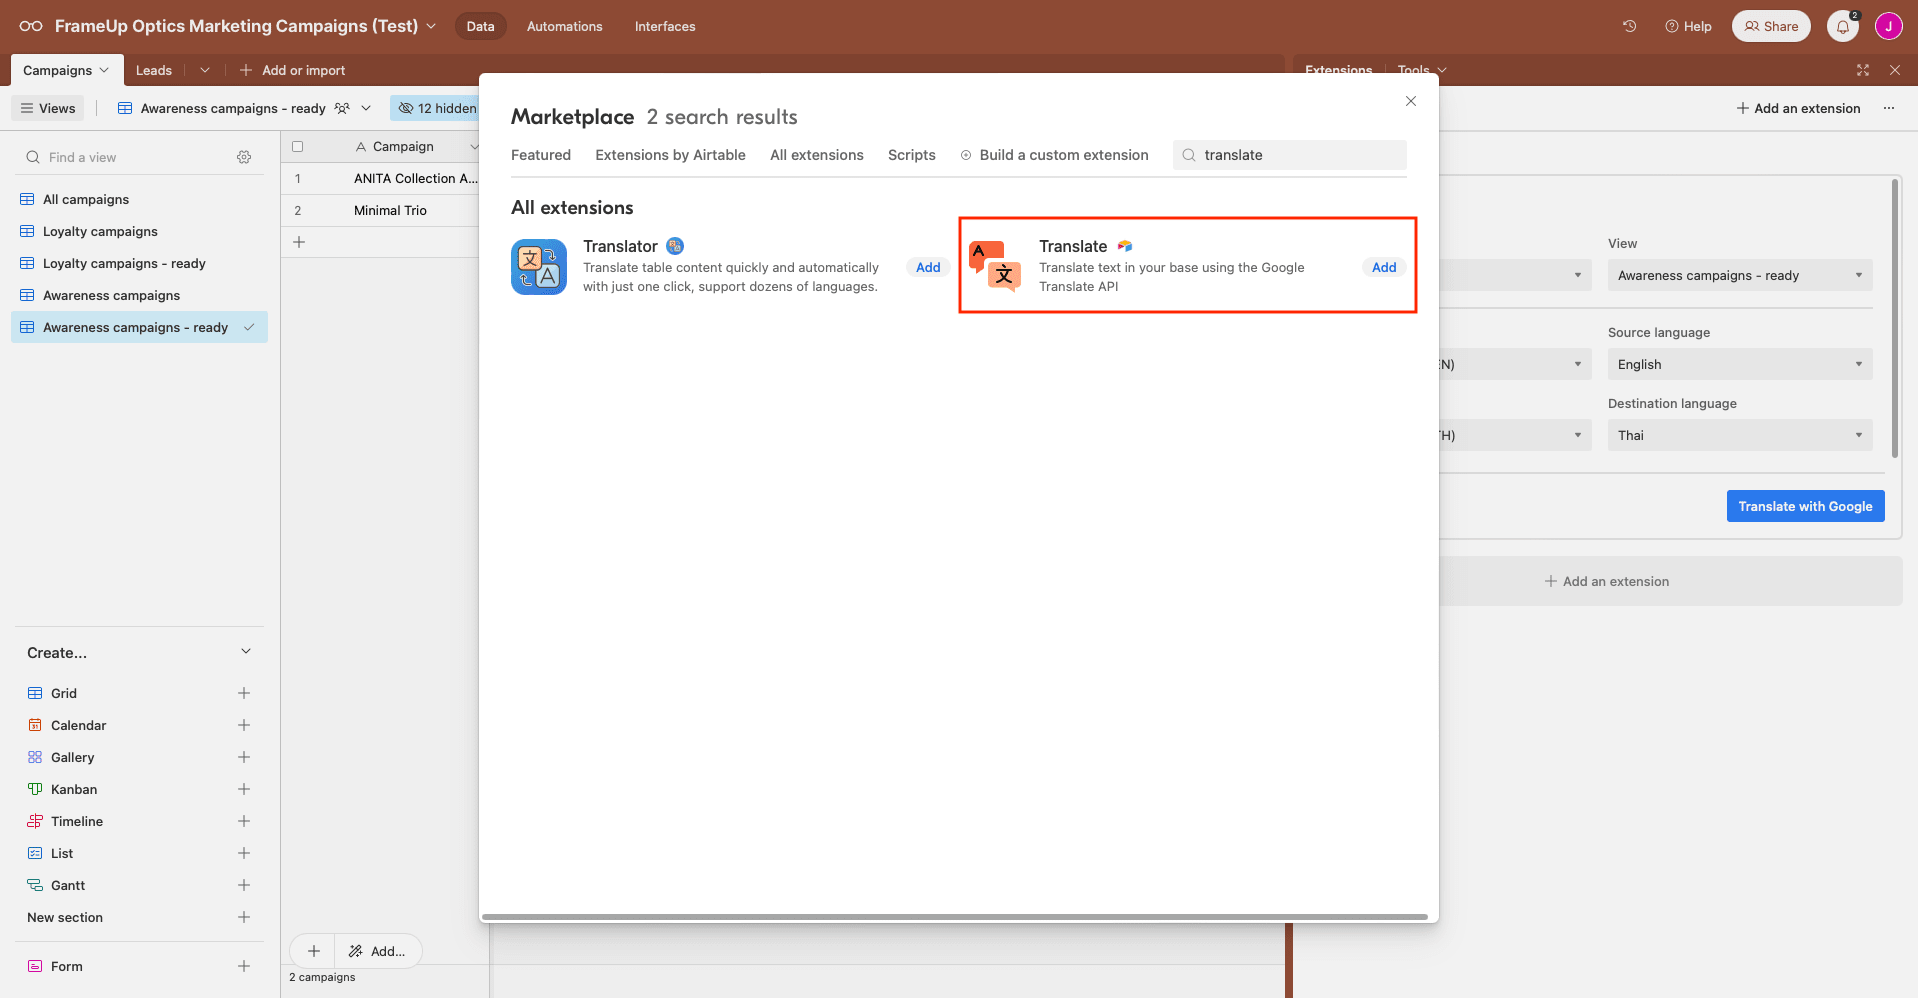Screen dimensions: 1918x998
Task: Click the Kanban icon in the Create section
Action: point(35,789)
